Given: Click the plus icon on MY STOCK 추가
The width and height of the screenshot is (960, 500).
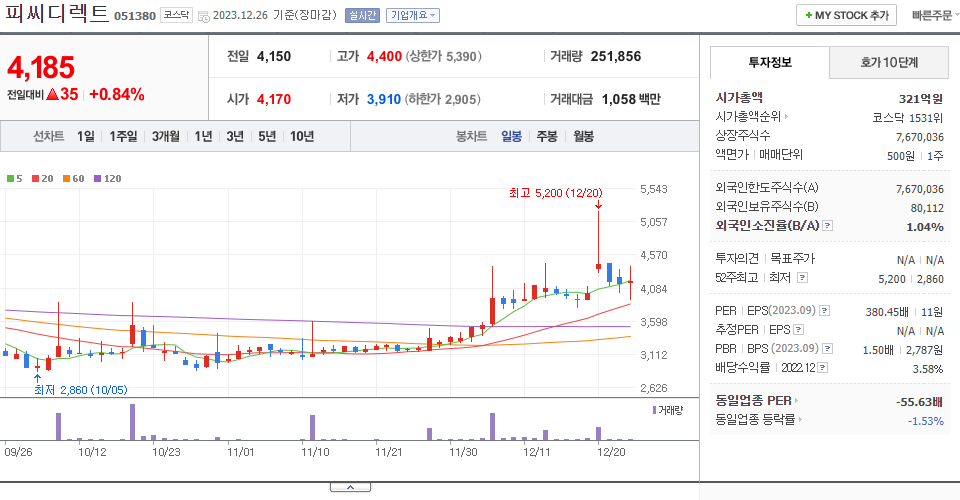Looking at the screenshot, I should (809, 15).
